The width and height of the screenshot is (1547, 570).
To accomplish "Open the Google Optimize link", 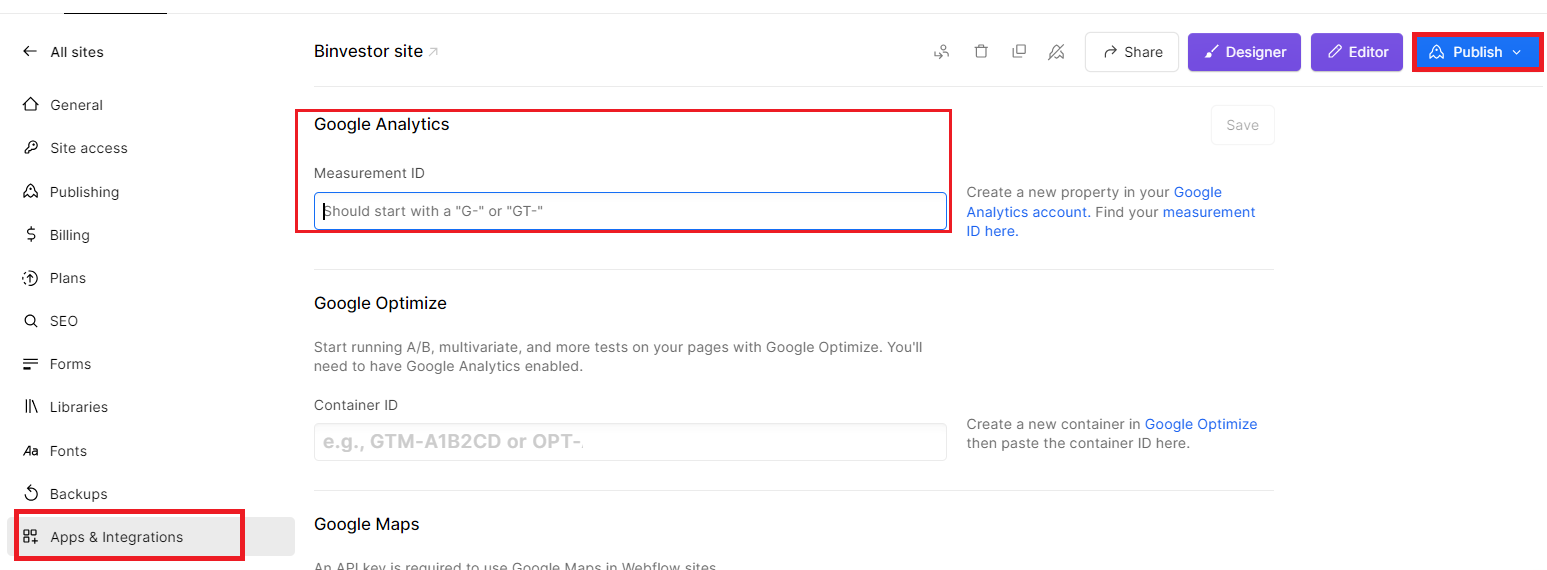I will (x=1201, y=424).
